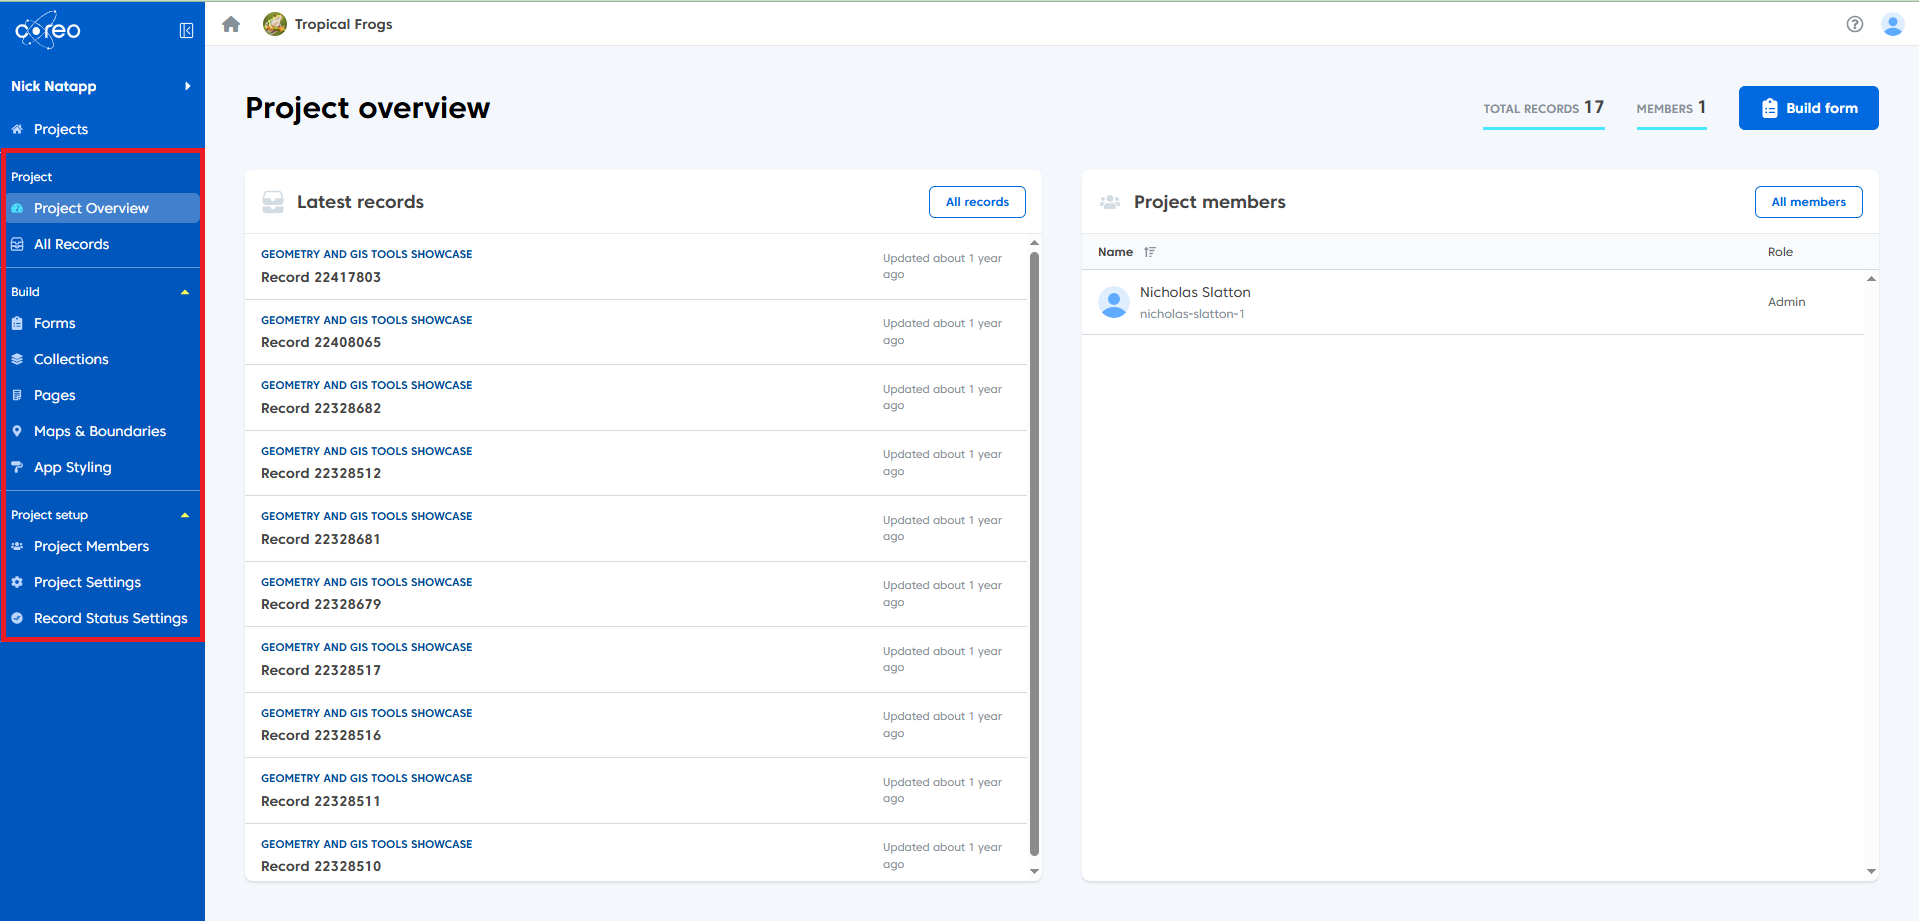Select Collections in the sidebar
Image resolution: width=1919 pixels, height=921 pixels.
(x=71, y=359)
